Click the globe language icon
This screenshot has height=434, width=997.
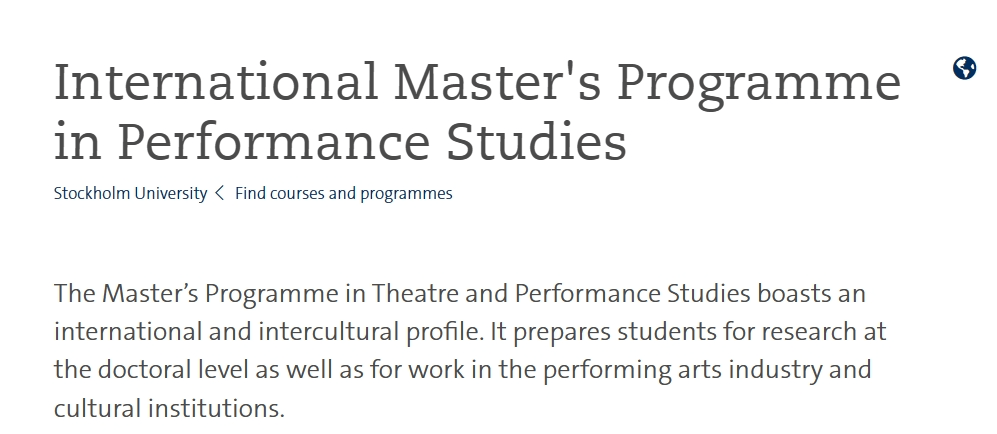point(964,68)
